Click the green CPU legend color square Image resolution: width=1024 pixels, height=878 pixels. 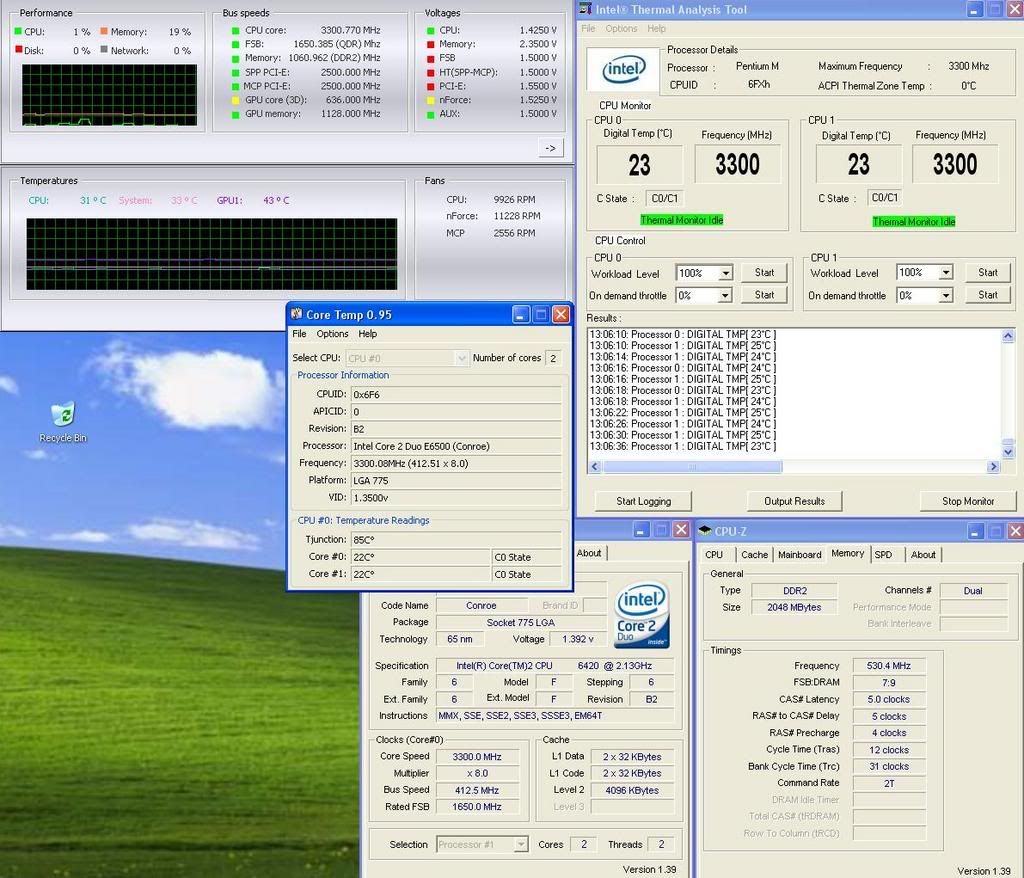pyautogui.click(x=16, y=31)
